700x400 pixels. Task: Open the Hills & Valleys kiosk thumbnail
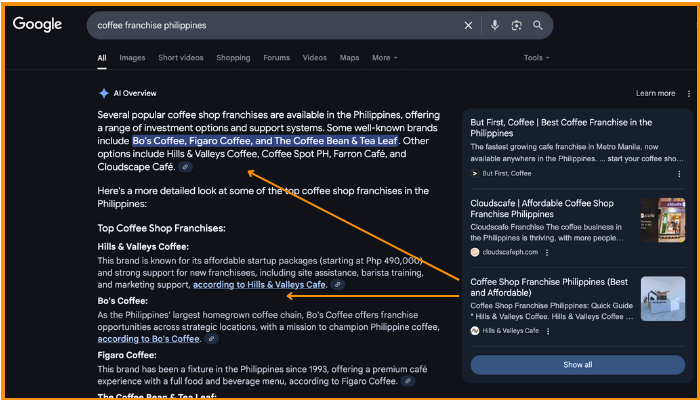pos(662,299)
